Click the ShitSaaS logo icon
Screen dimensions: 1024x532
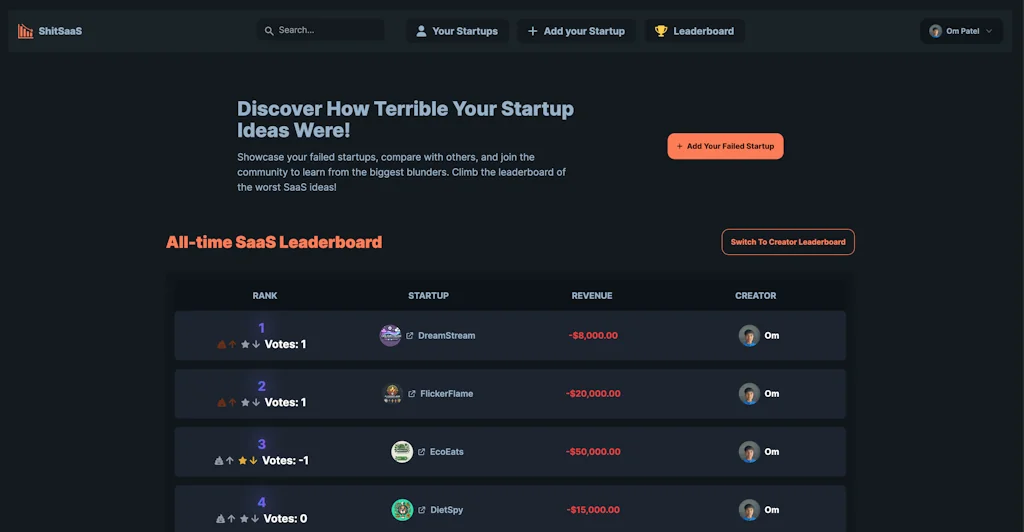tap(25, 31)
